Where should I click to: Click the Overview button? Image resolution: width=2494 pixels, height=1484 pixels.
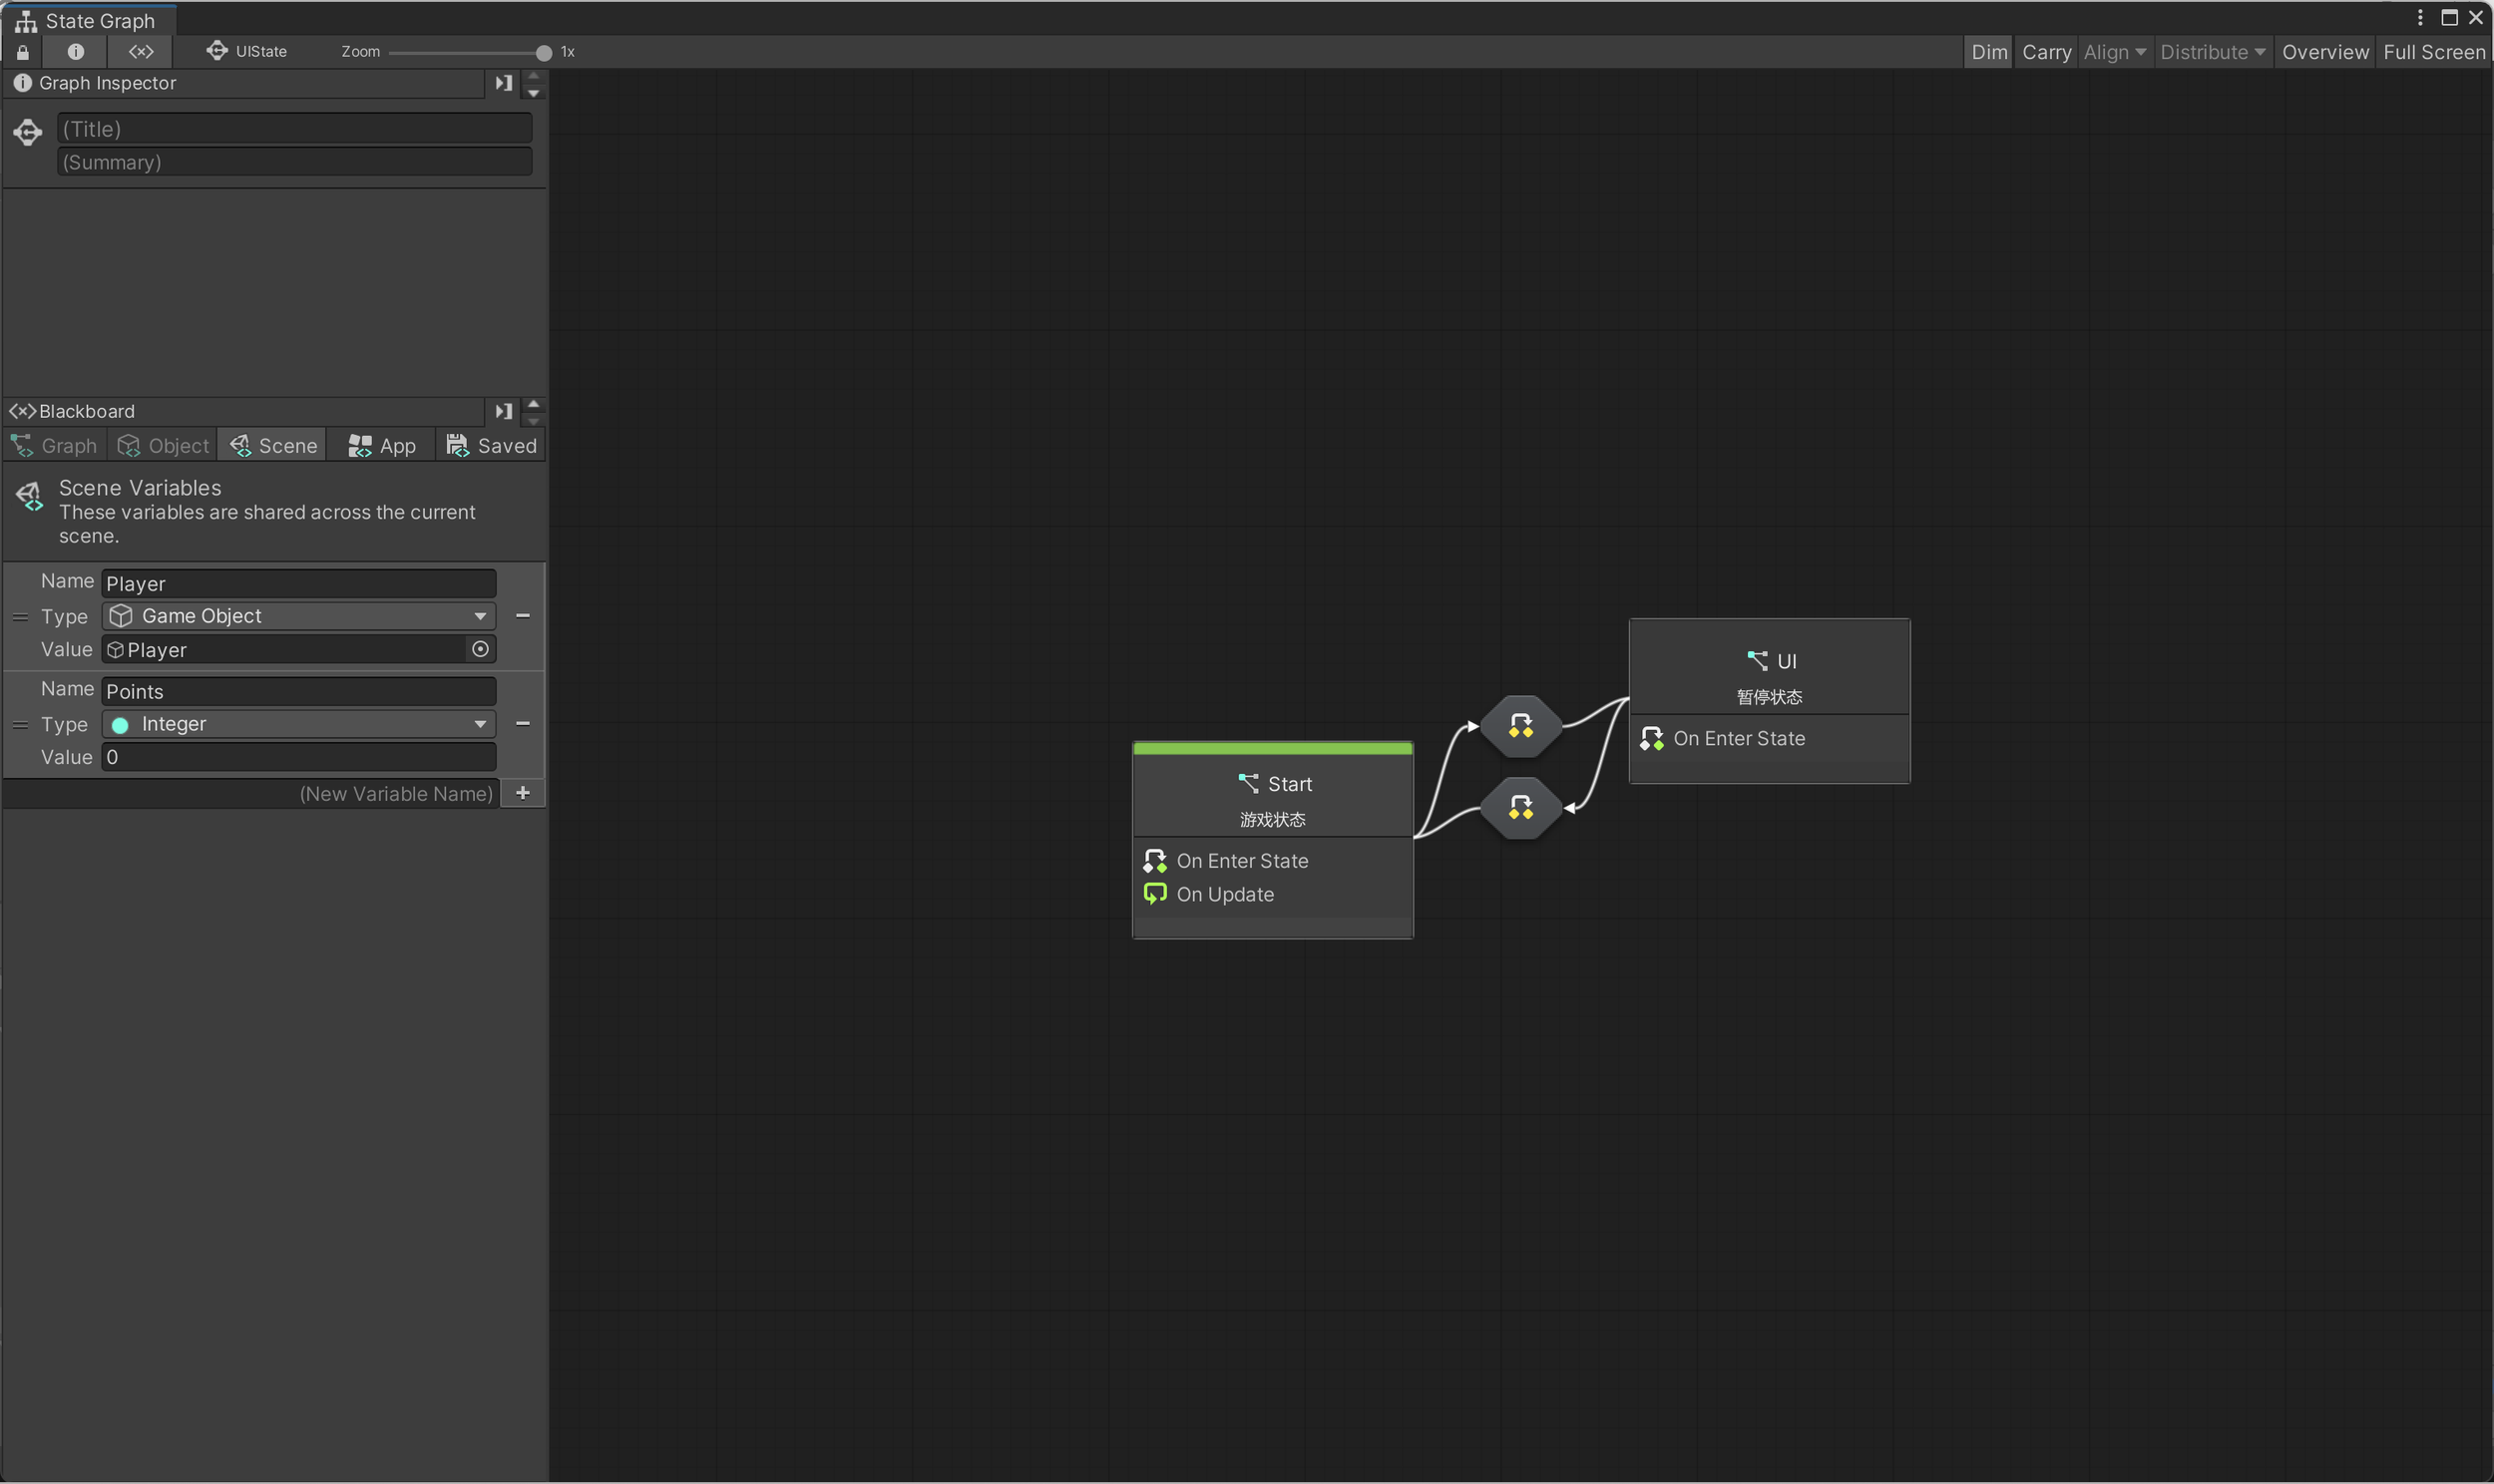coord(2324,52)
